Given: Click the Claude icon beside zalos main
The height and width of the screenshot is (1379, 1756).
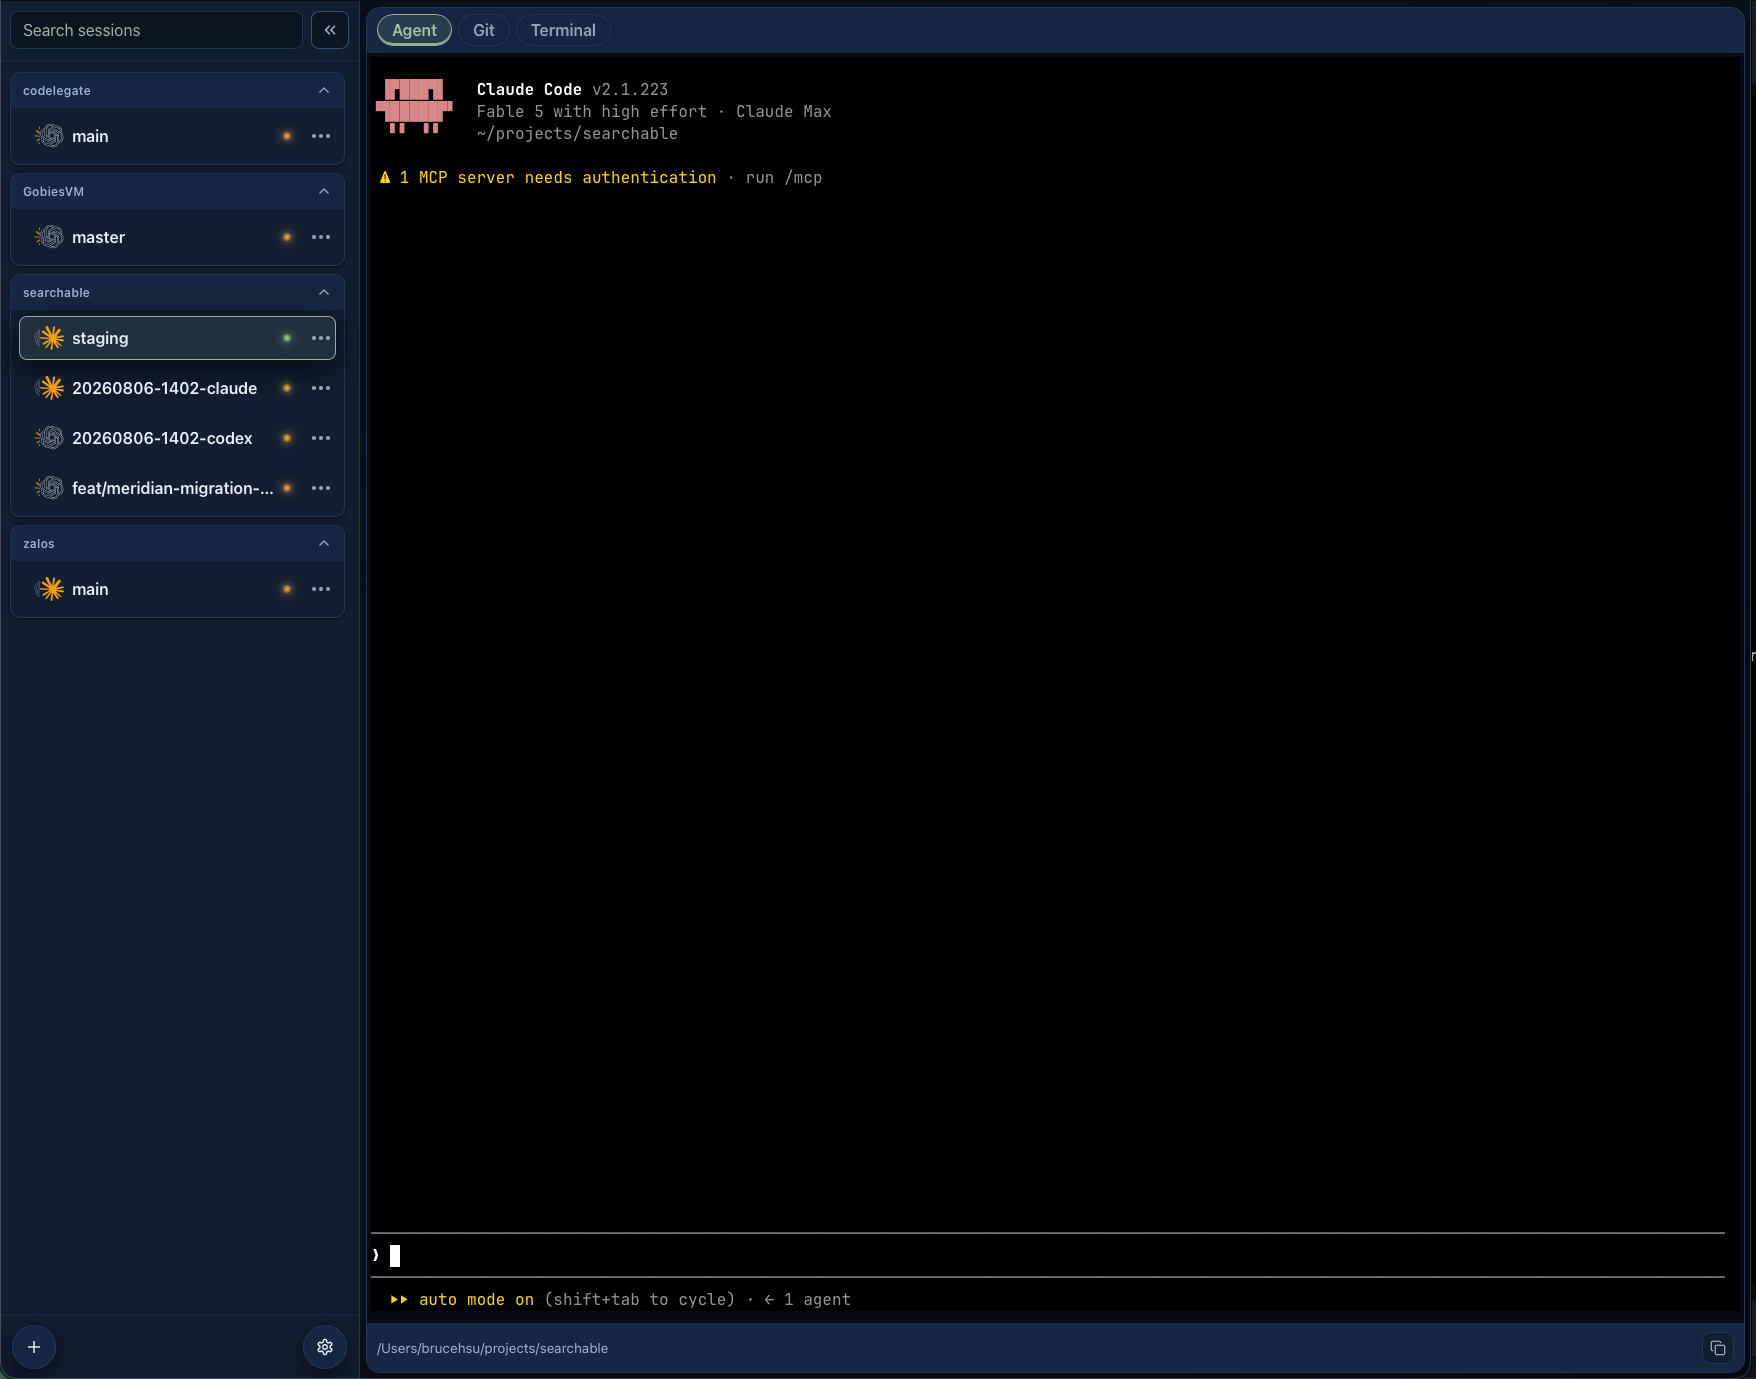Looking at the screenshot, I should 50,589.
